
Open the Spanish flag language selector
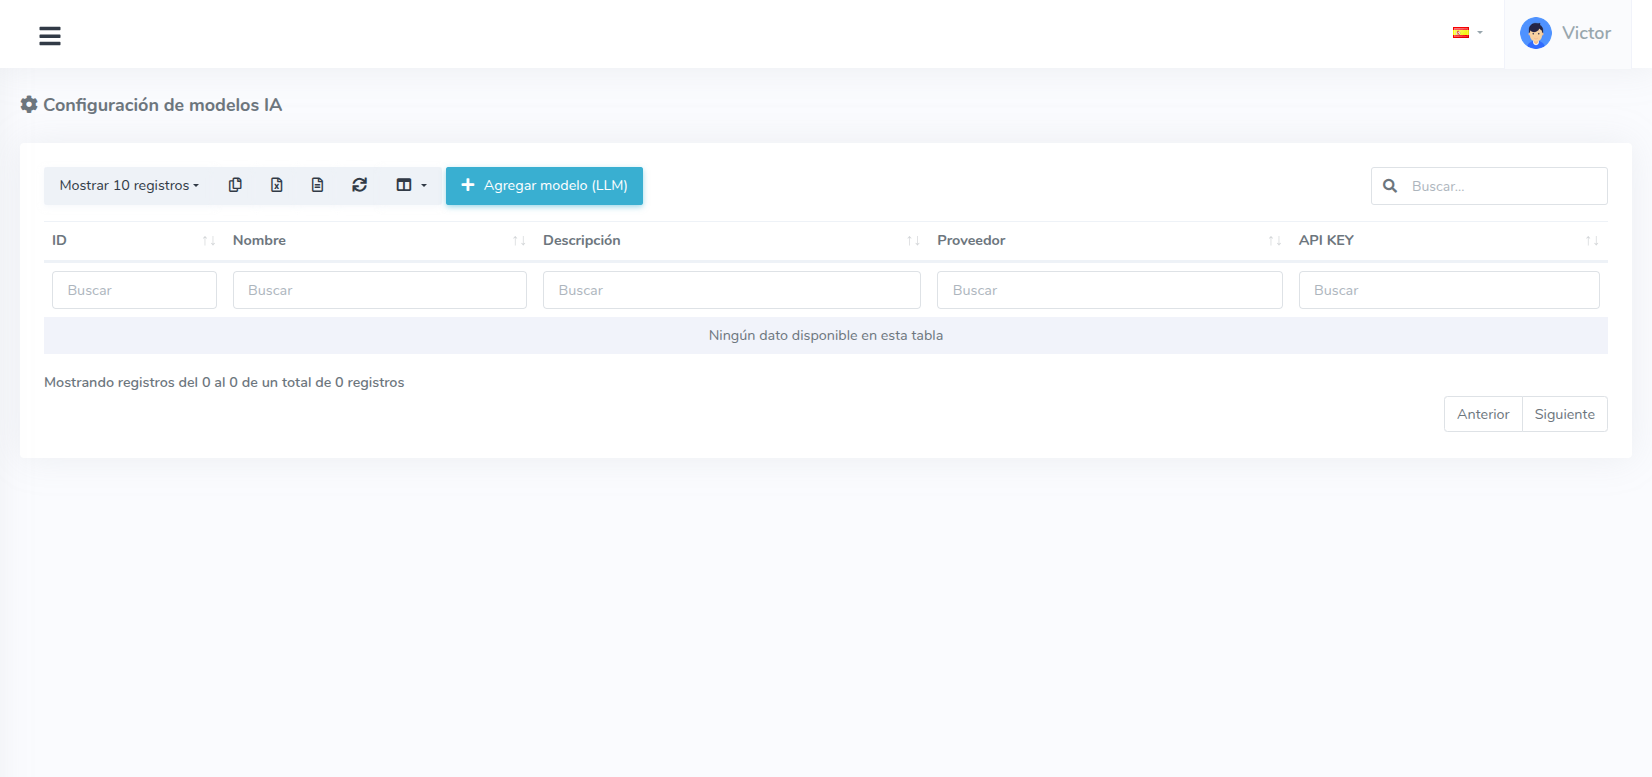point(1467,33)
